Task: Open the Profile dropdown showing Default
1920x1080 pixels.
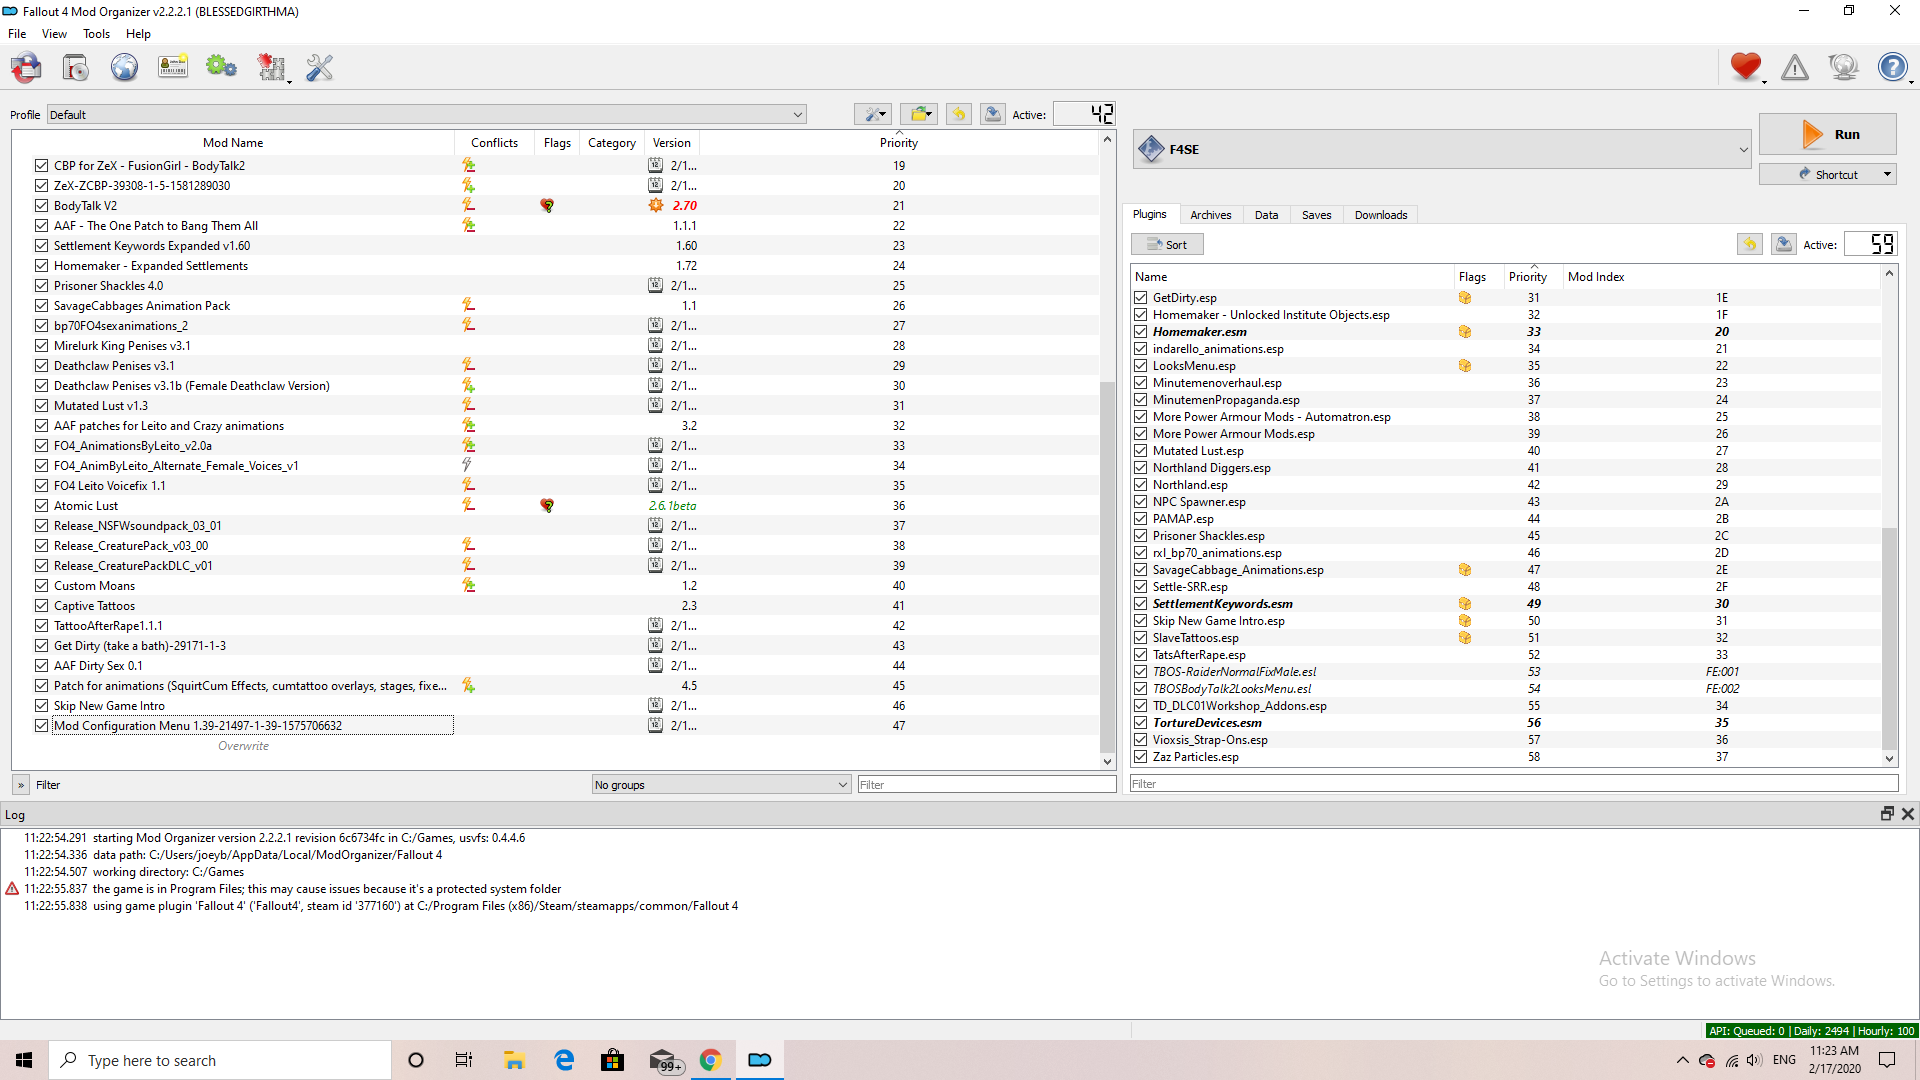Action: tap(427, 115)
